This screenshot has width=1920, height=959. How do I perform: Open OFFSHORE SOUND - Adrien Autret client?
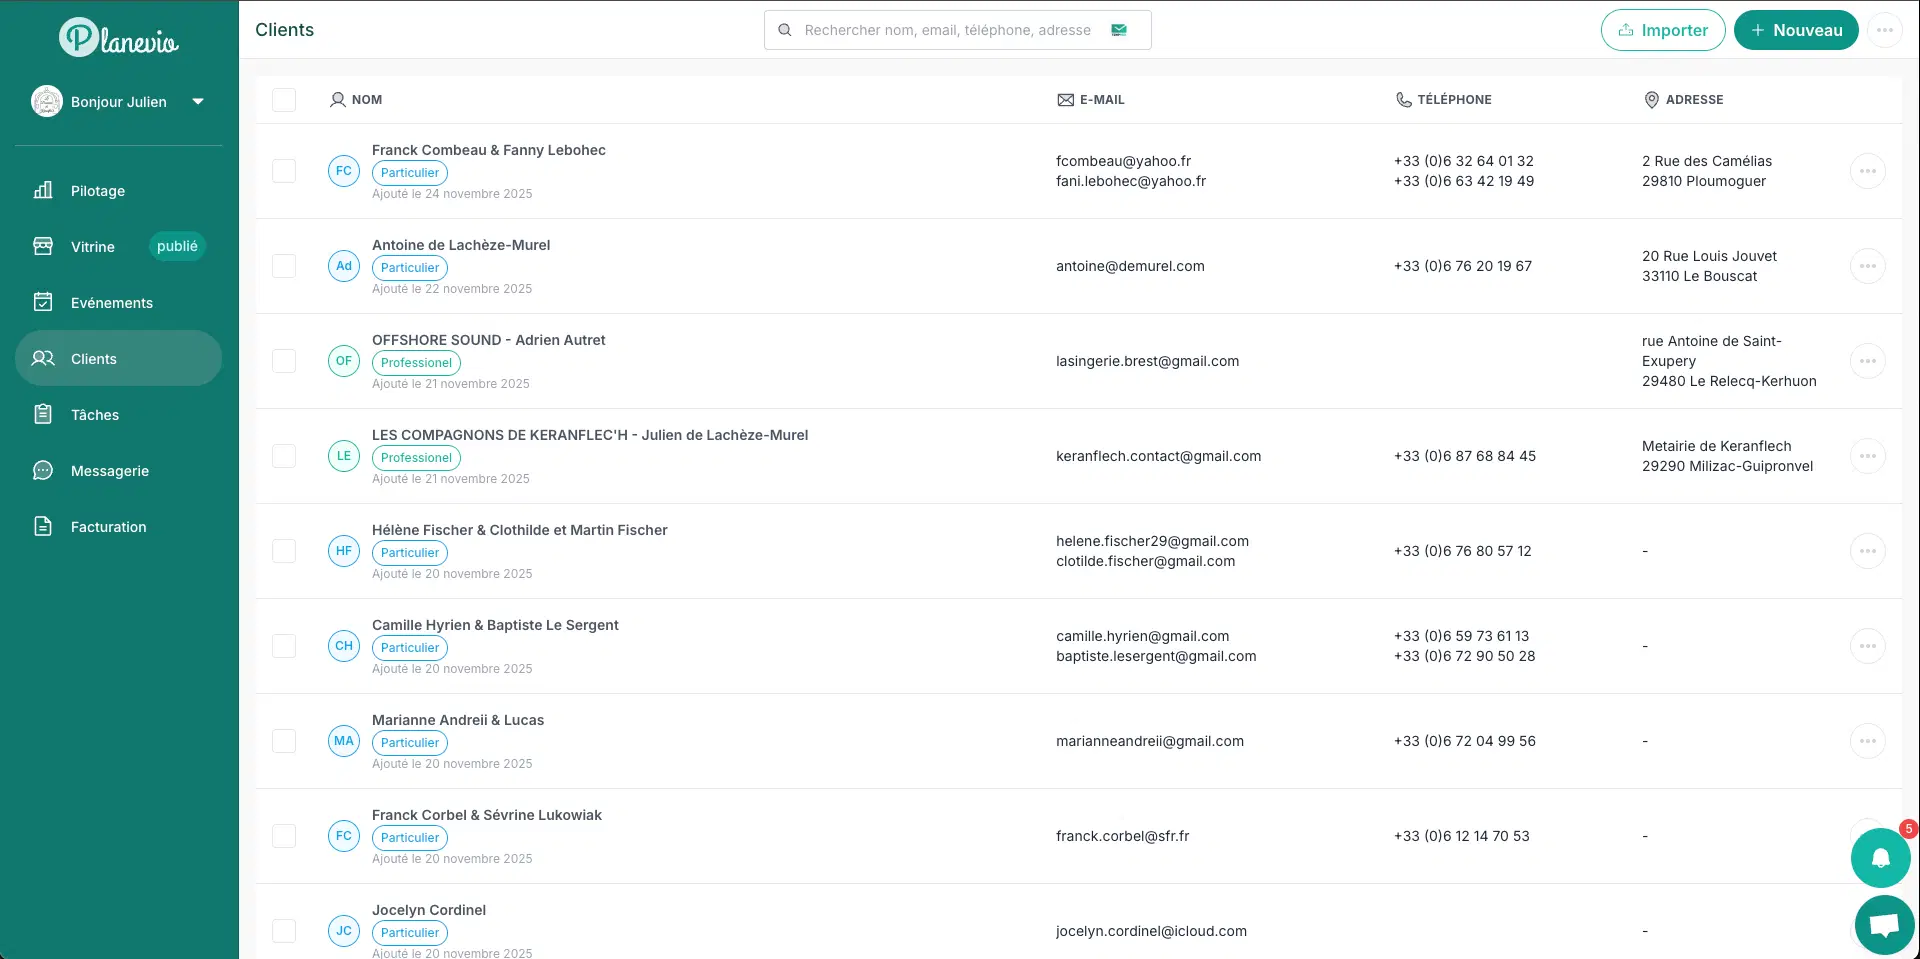tap(489, 340)
